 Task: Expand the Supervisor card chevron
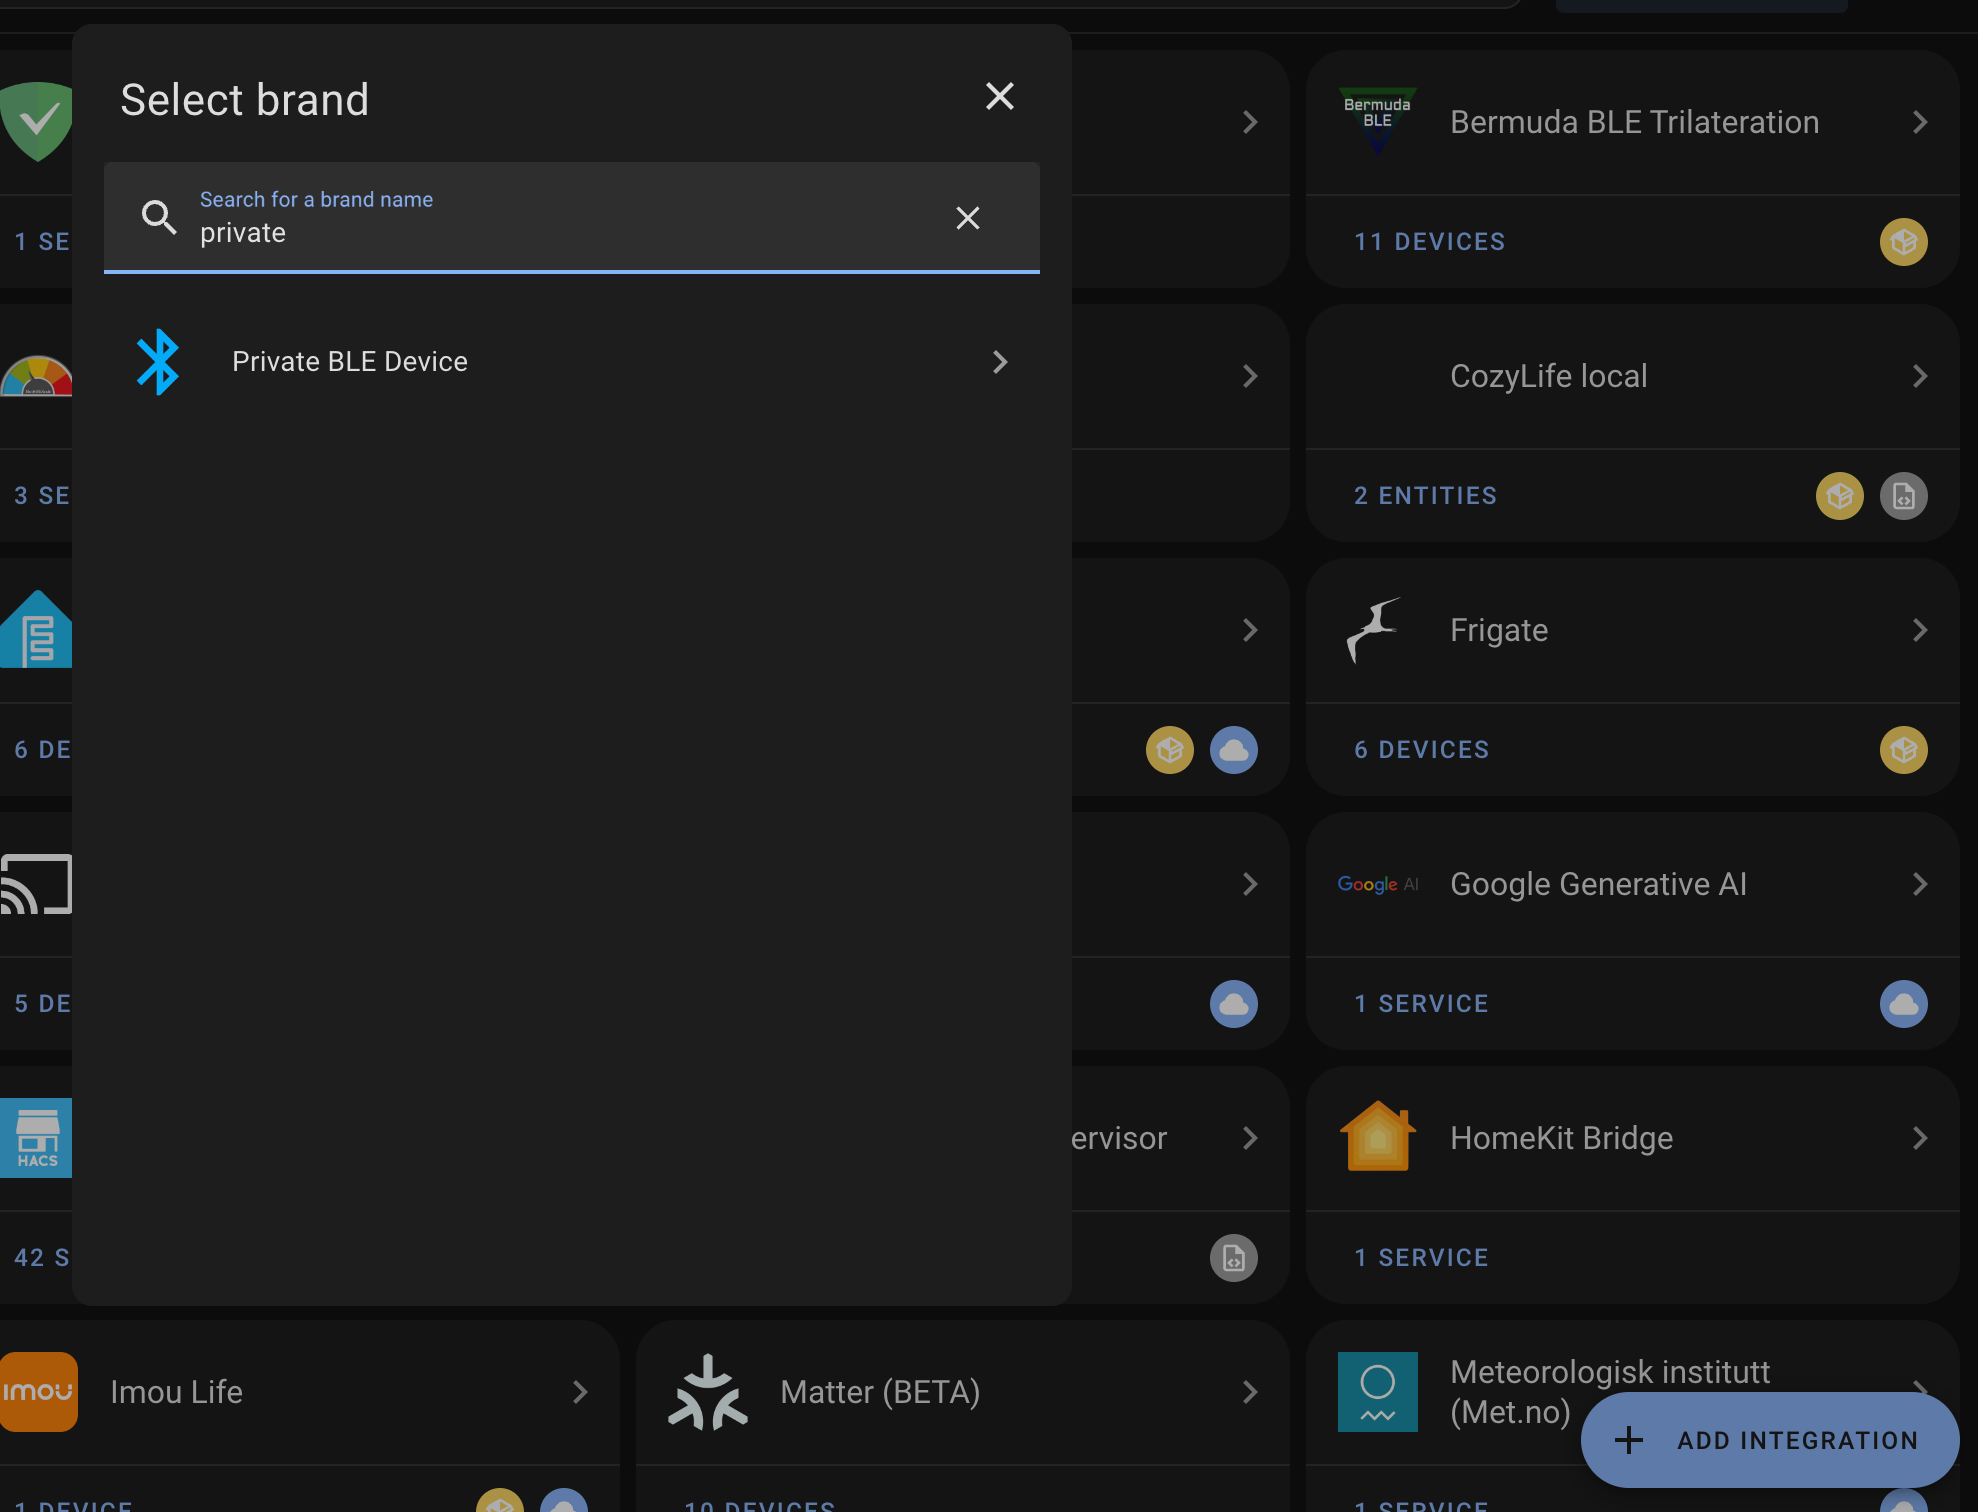click(1249, 1138)
